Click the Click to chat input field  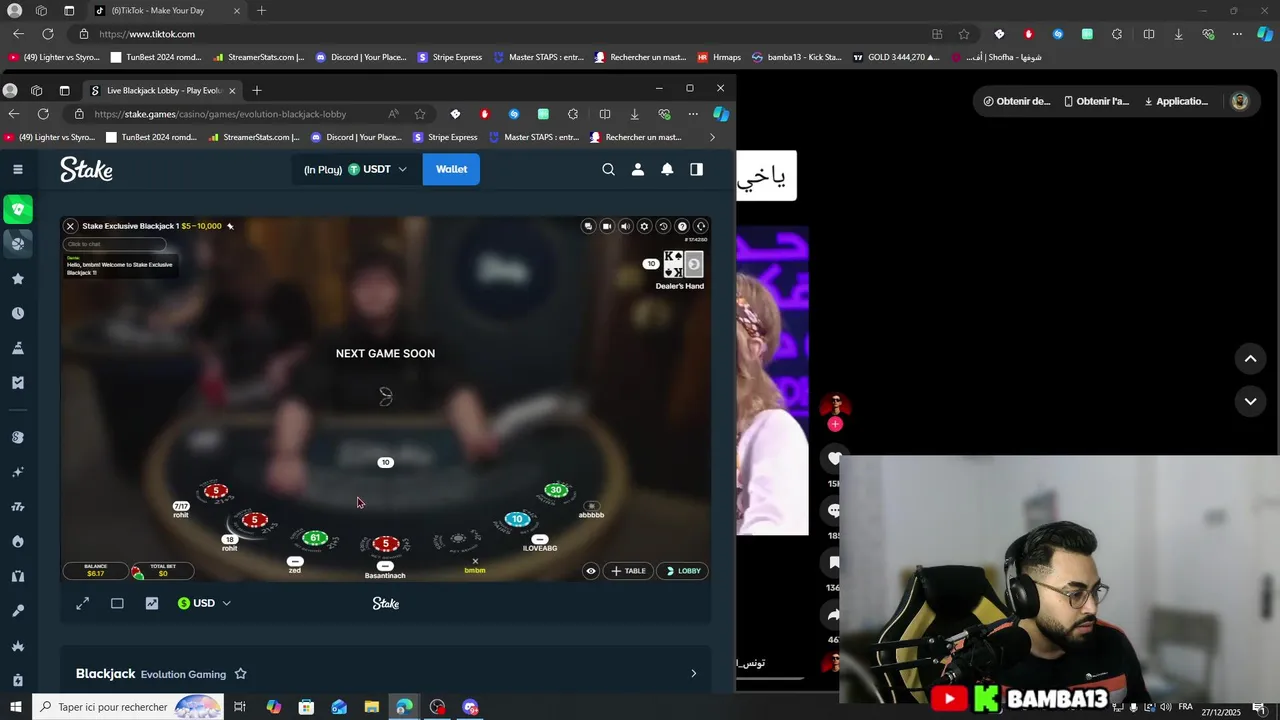[x=114, y=244]
